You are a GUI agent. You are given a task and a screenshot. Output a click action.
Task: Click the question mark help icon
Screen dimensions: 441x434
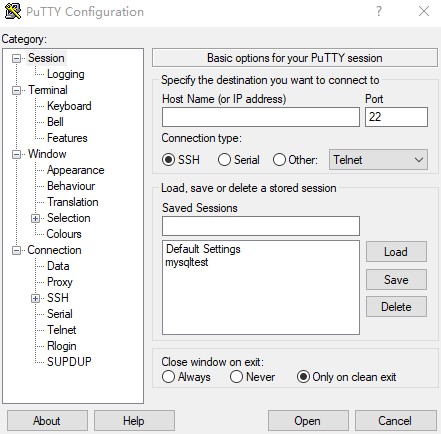tap(379, 11)
